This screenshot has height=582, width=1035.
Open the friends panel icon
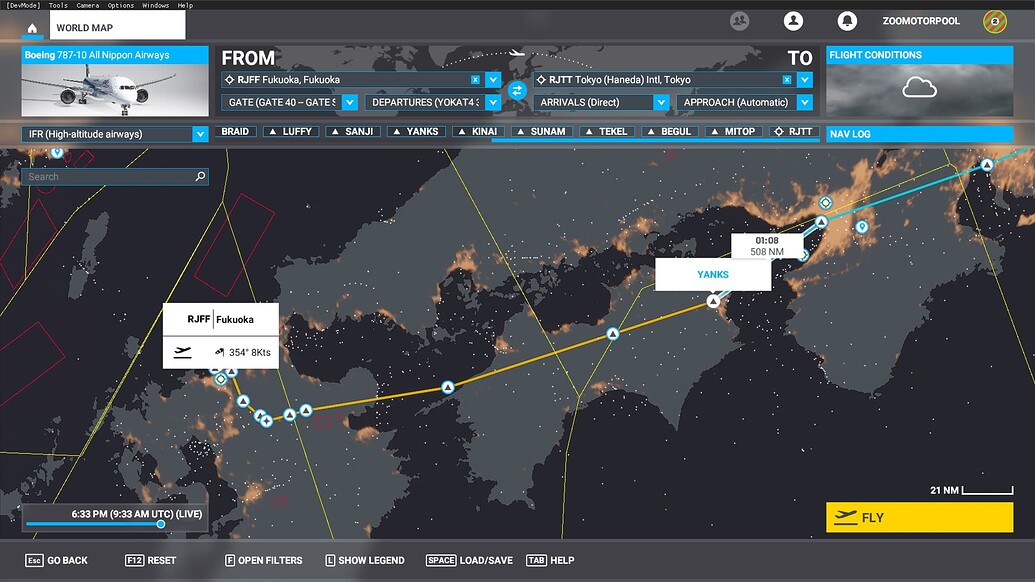coord(739,20)
